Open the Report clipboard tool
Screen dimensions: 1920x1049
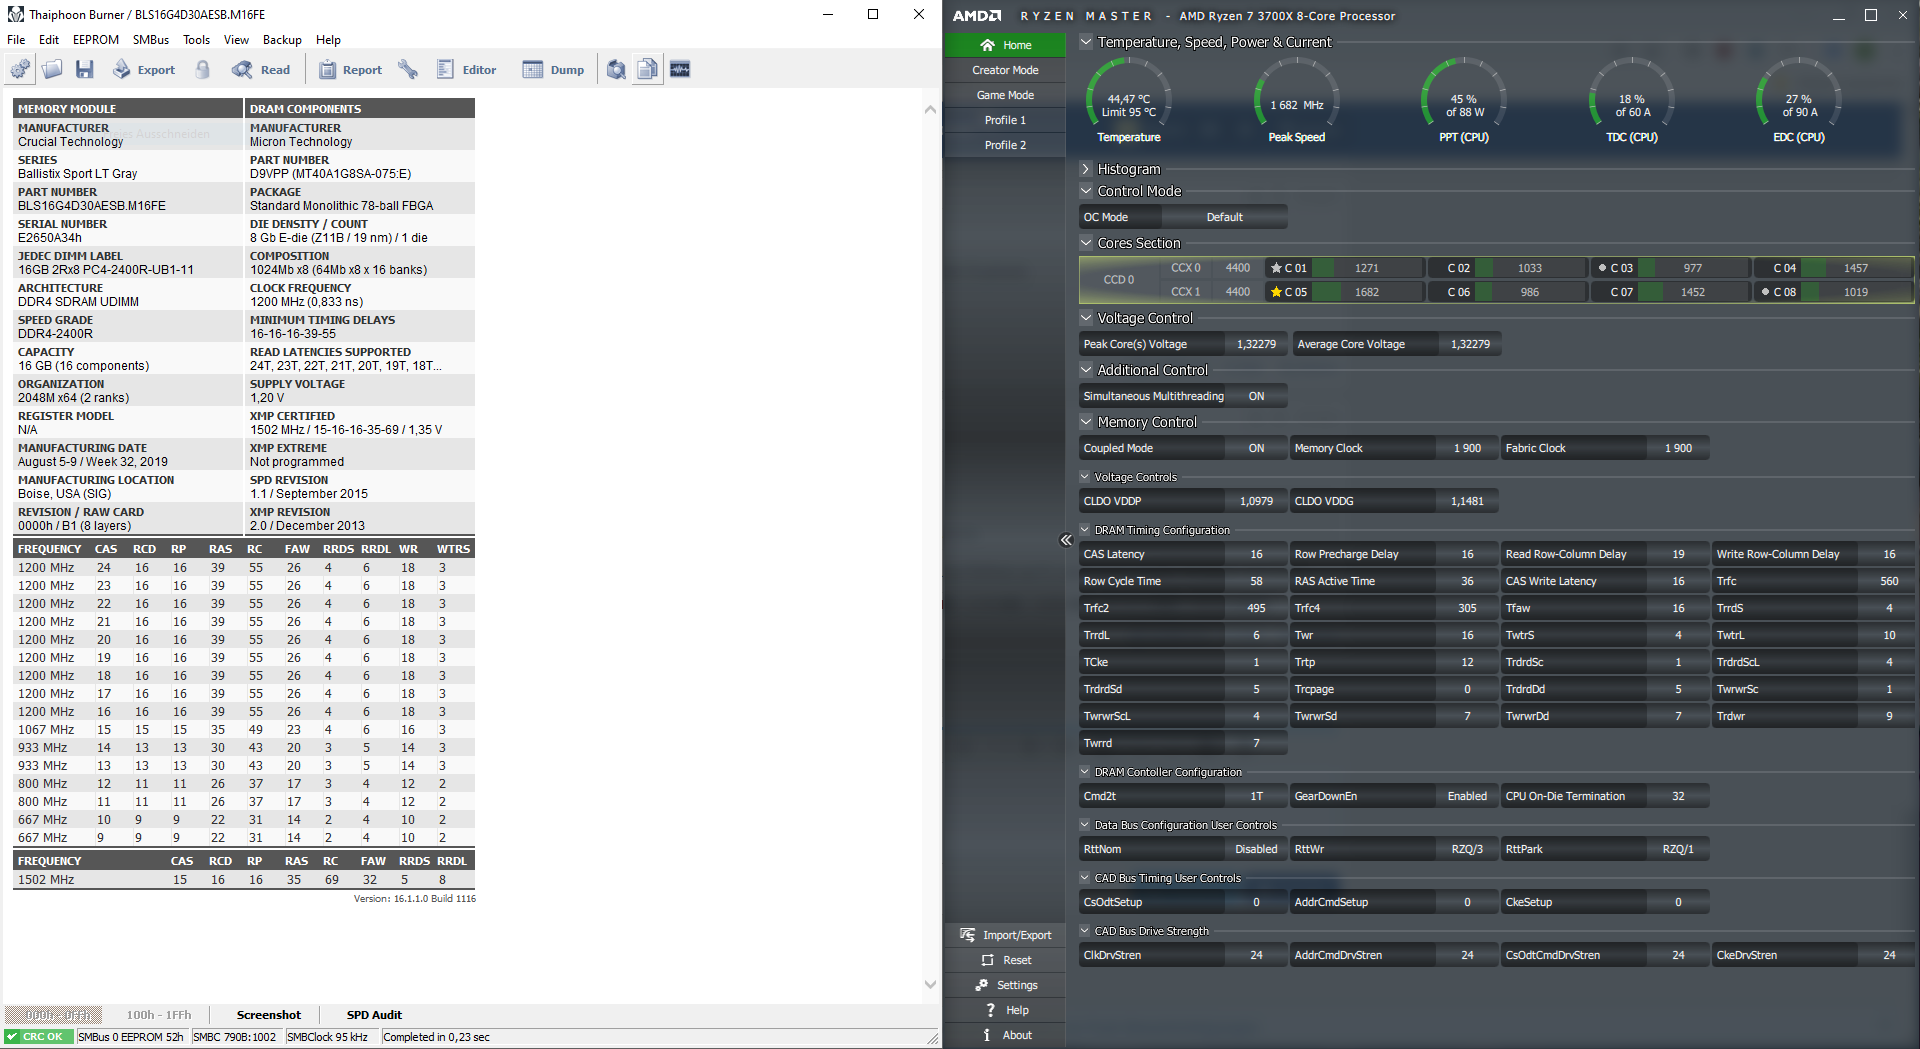click(x=350, y=69)
